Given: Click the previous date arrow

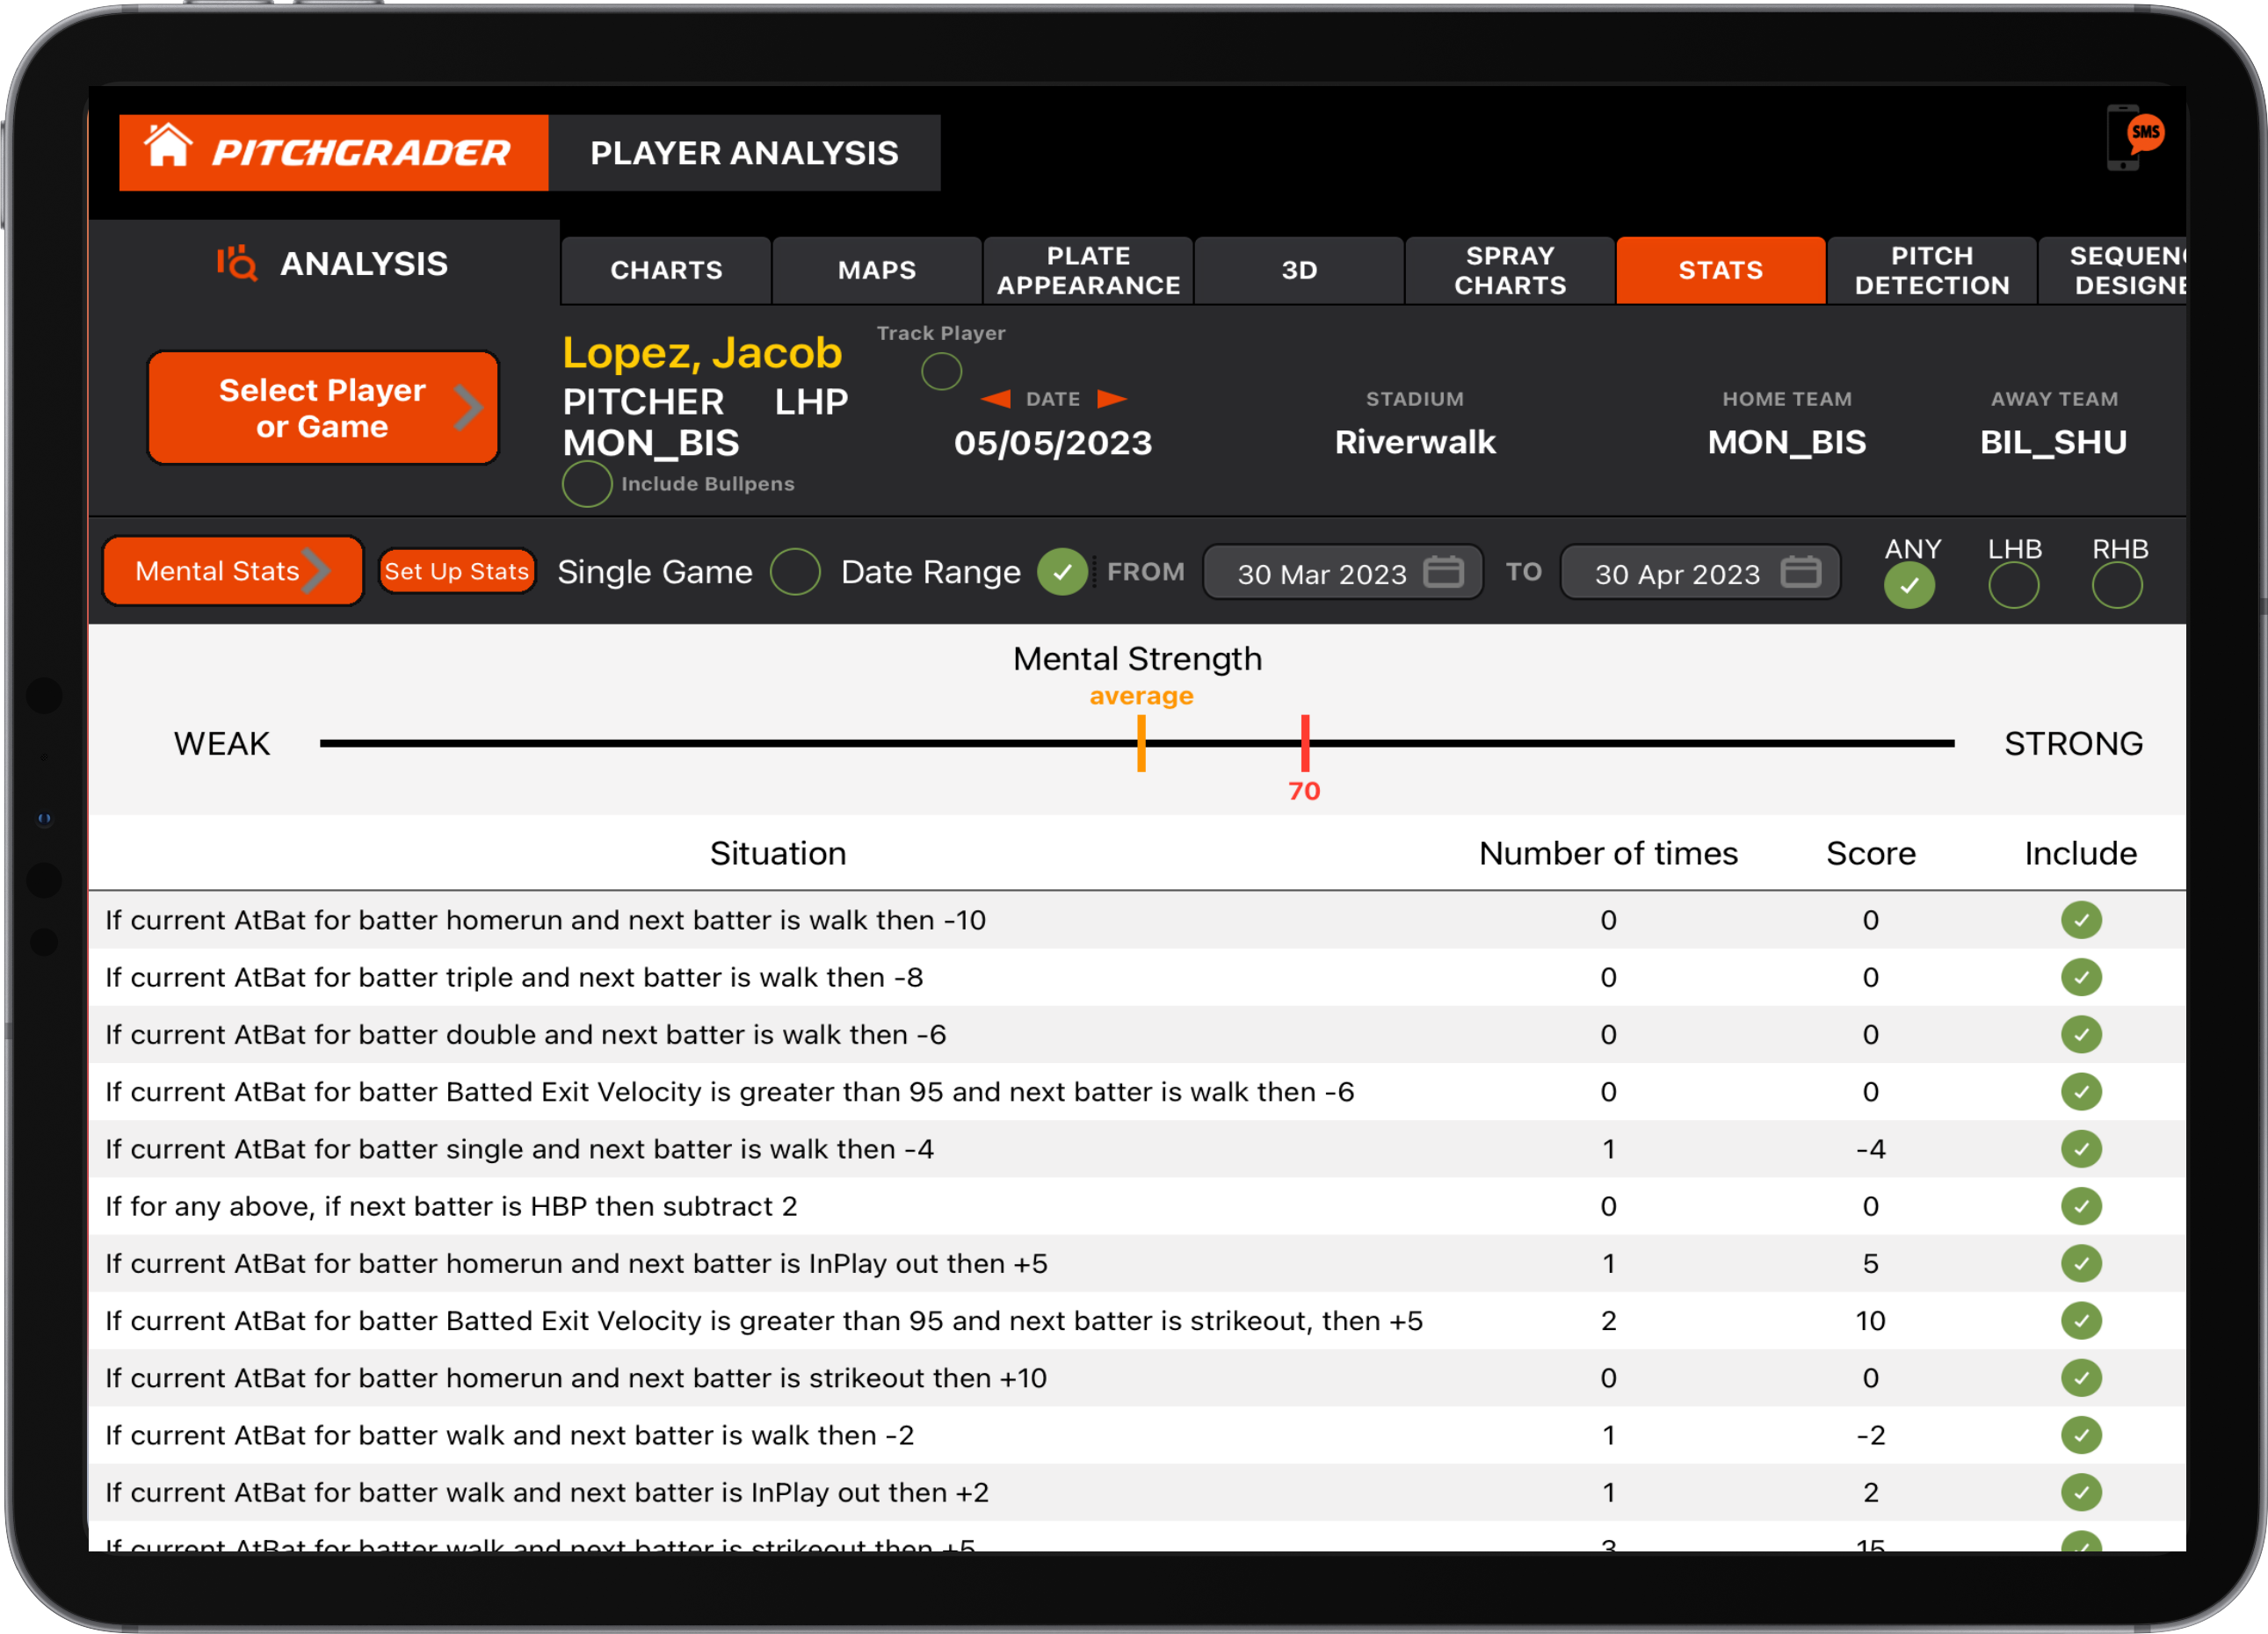Looking at the screenshot, I should point(995,399).
